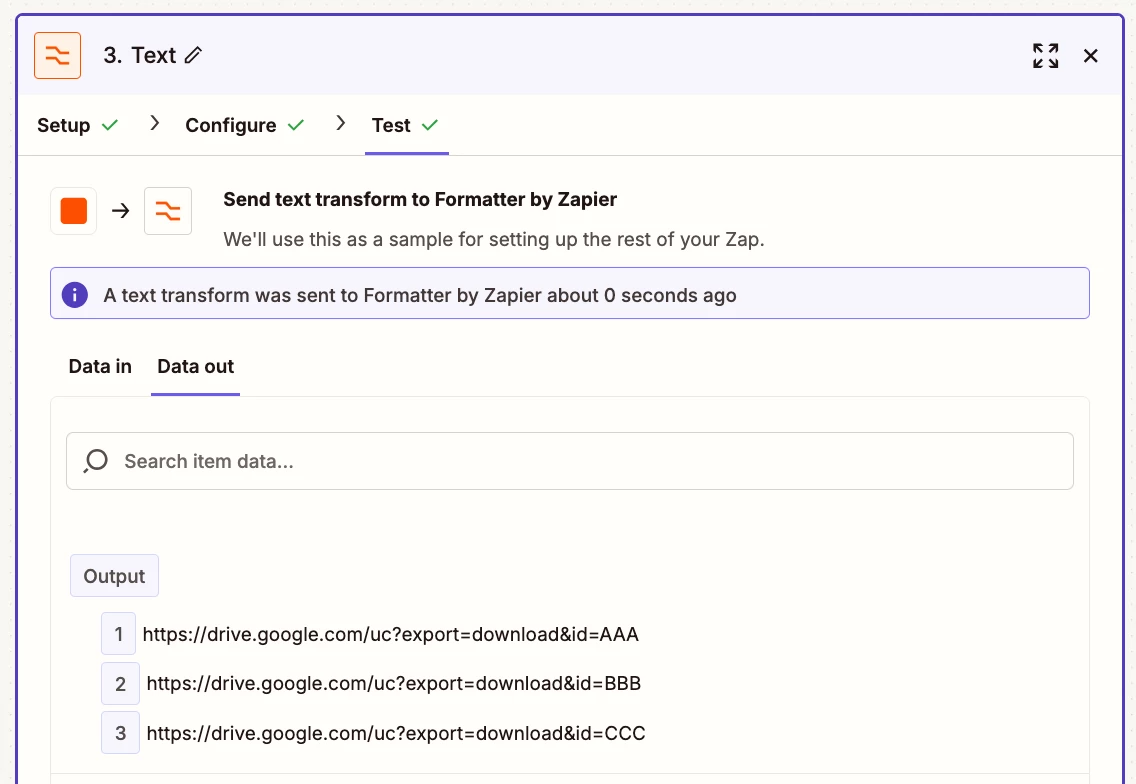Select the Data out tab
The width and height of the screenshot is (1136, 784).
tap(196, 367)
